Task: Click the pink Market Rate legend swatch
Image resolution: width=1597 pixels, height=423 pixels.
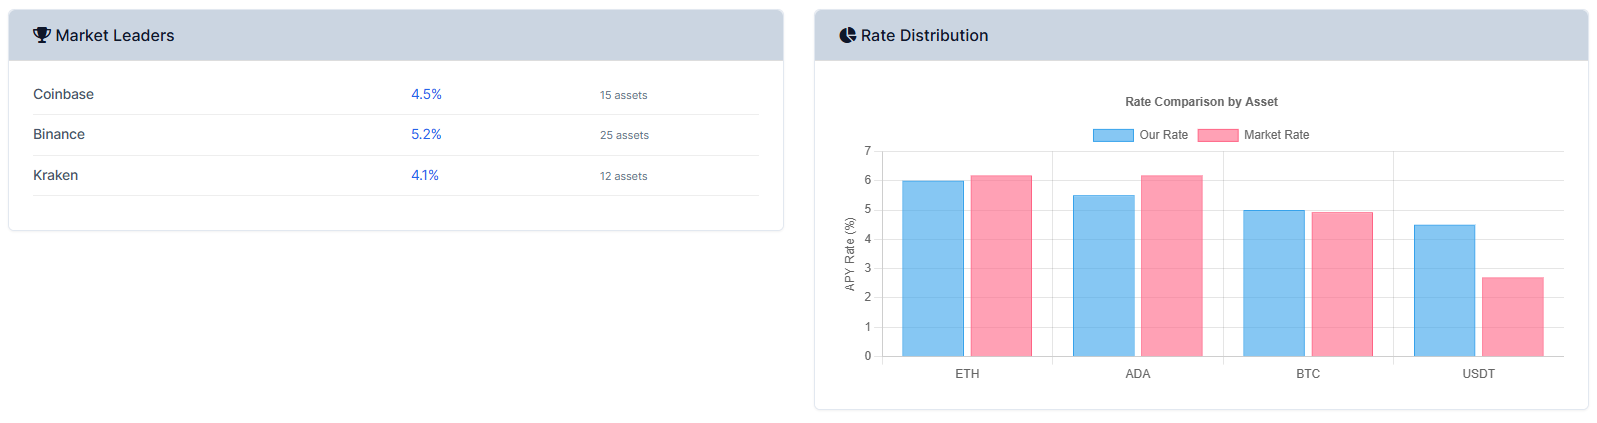Action: click(1218, 135)
